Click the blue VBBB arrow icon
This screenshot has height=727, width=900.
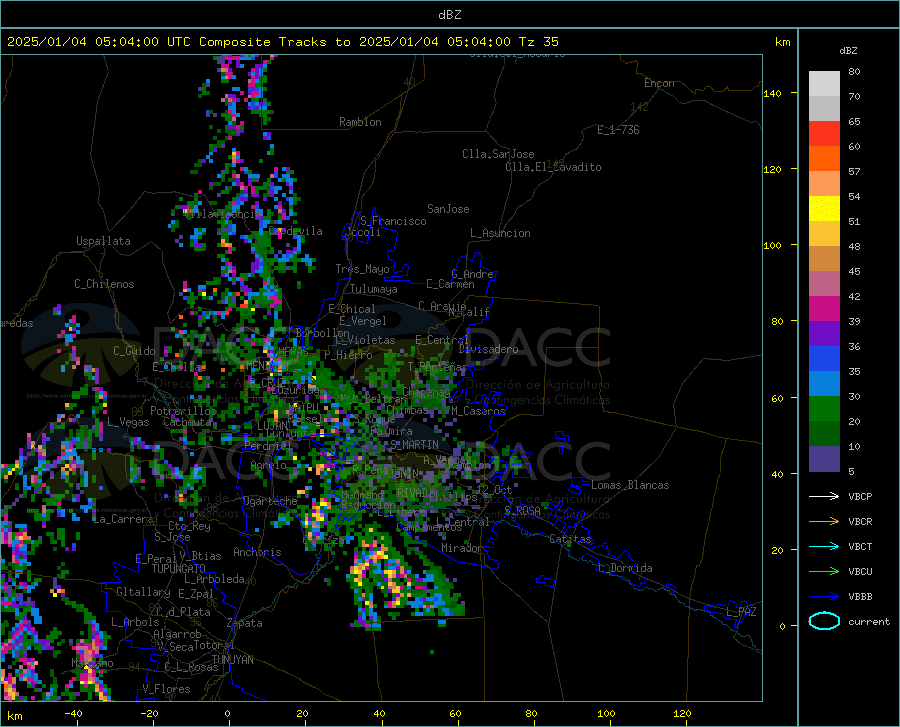coord(824,596)
